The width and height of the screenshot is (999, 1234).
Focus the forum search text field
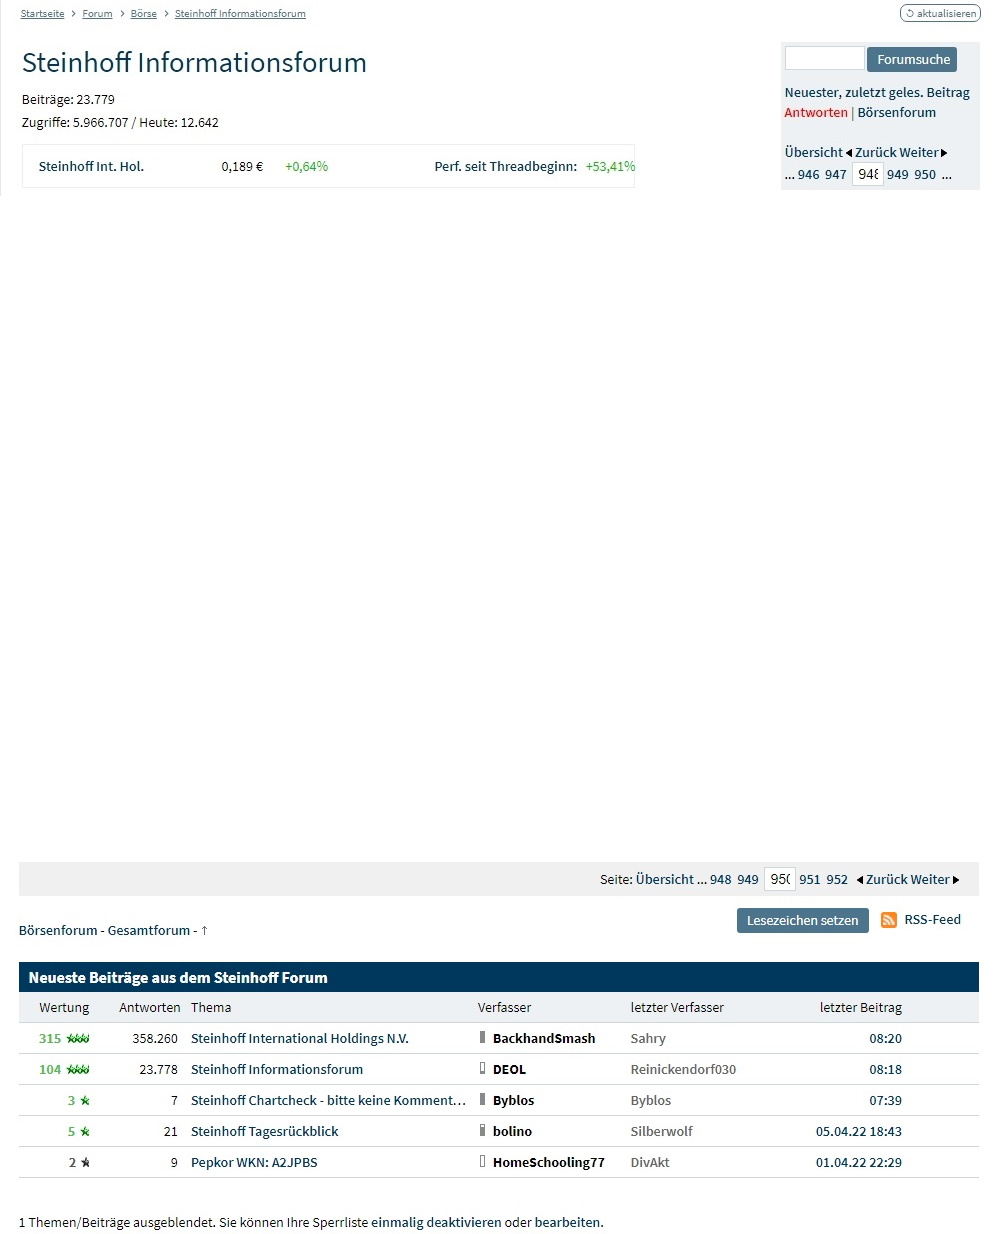click(824, 58)
